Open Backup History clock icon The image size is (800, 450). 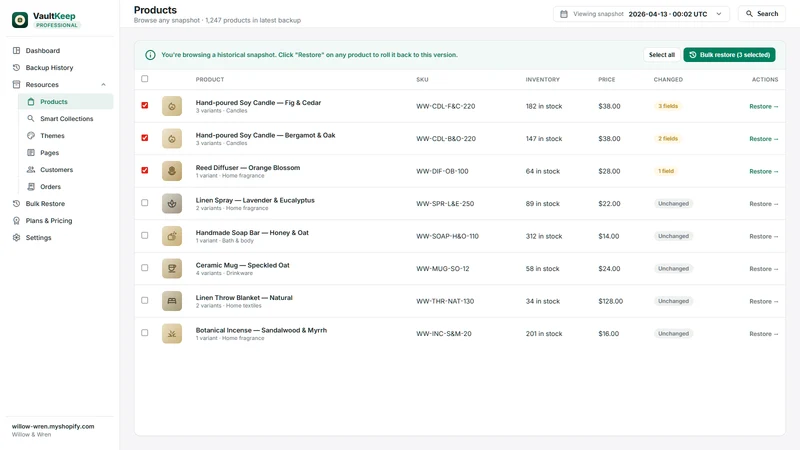pos(16,67)
